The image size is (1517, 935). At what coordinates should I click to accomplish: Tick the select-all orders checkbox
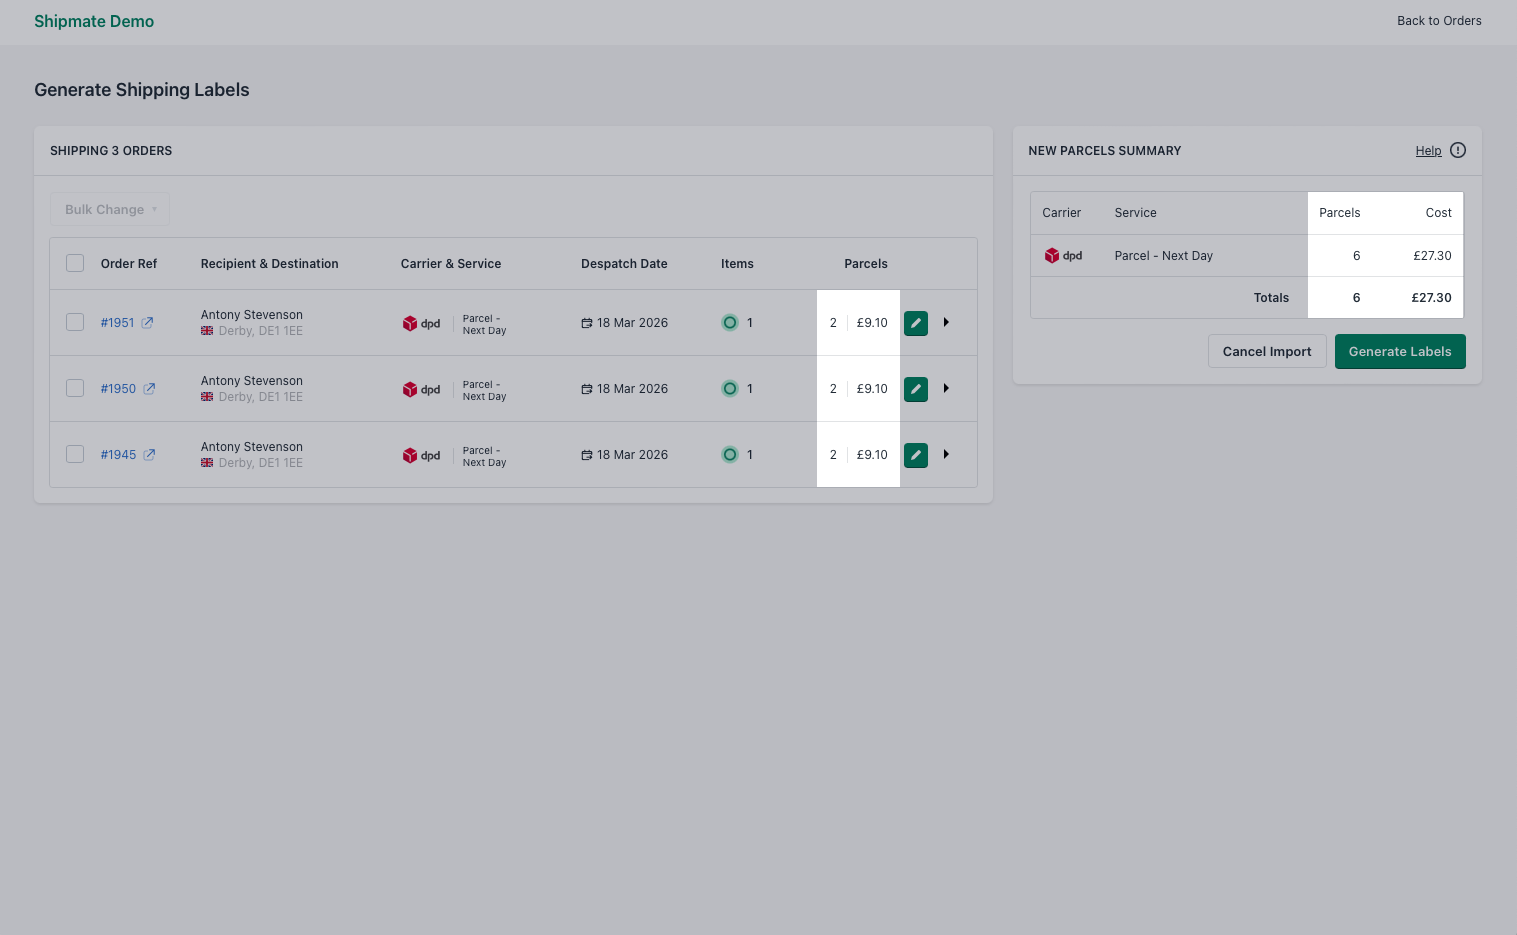(x=75, y=262)
